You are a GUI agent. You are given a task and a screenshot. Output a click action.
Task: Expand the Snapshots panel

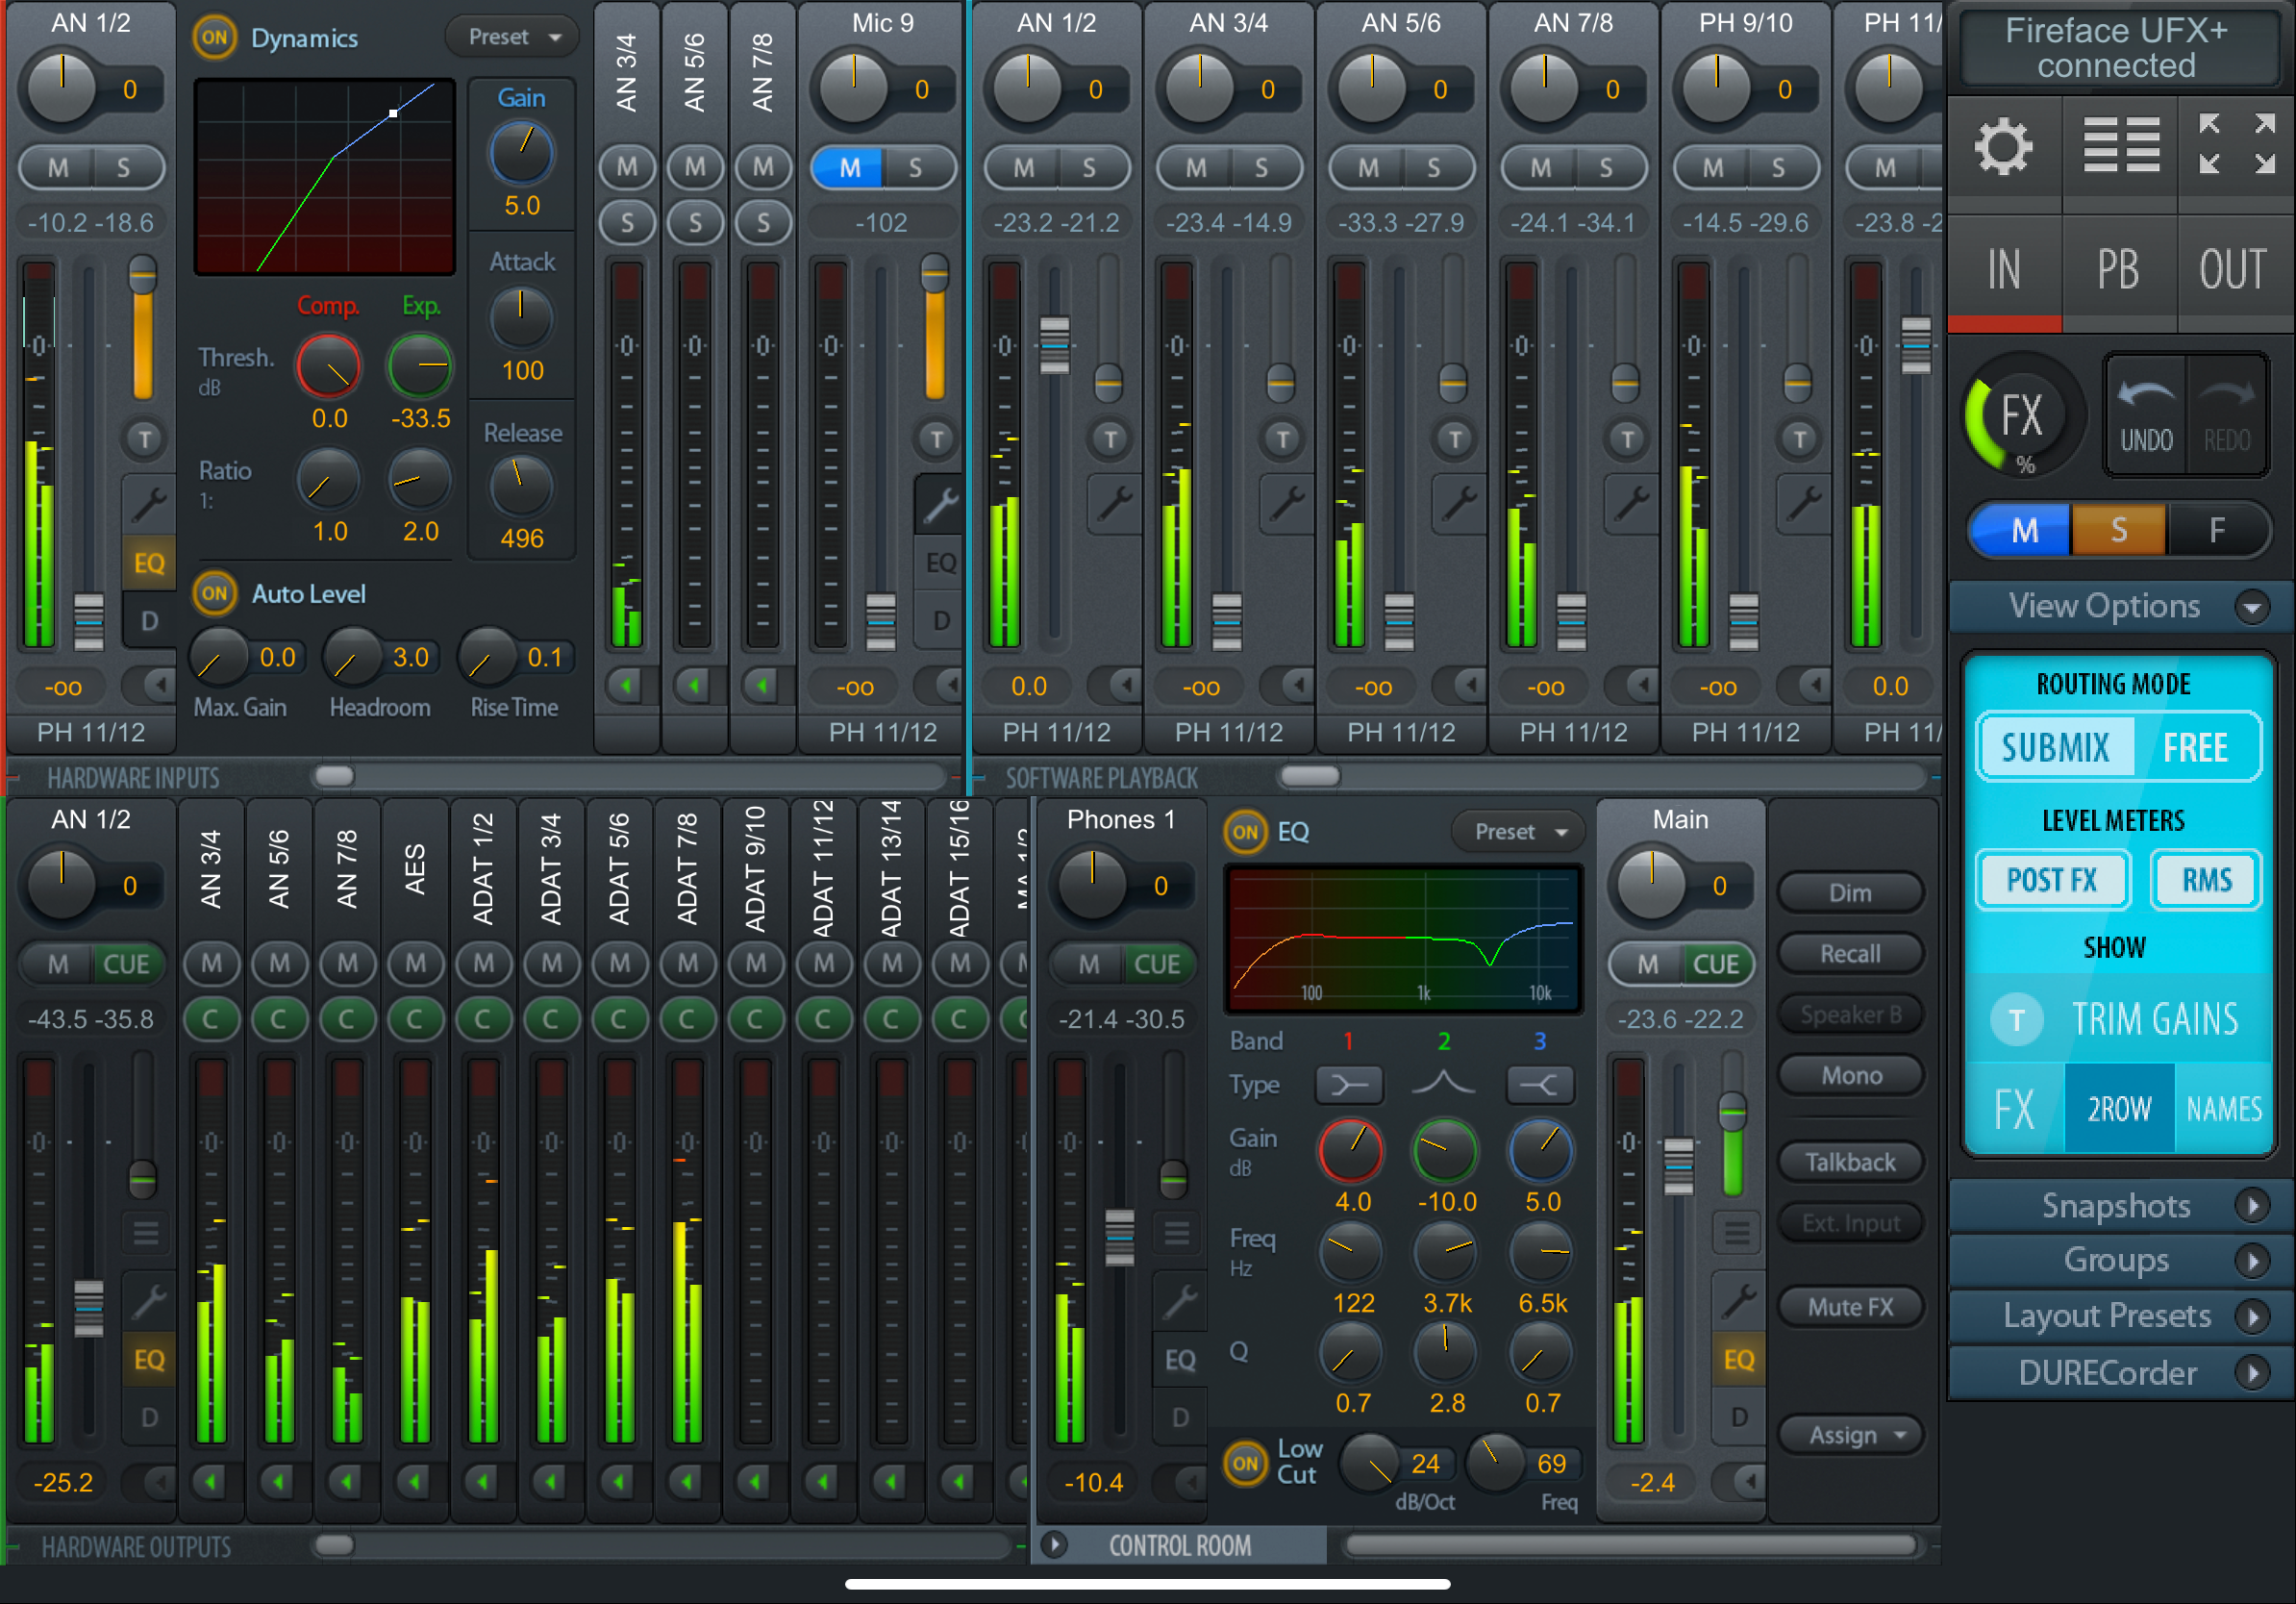[x=2117, y=1205]
